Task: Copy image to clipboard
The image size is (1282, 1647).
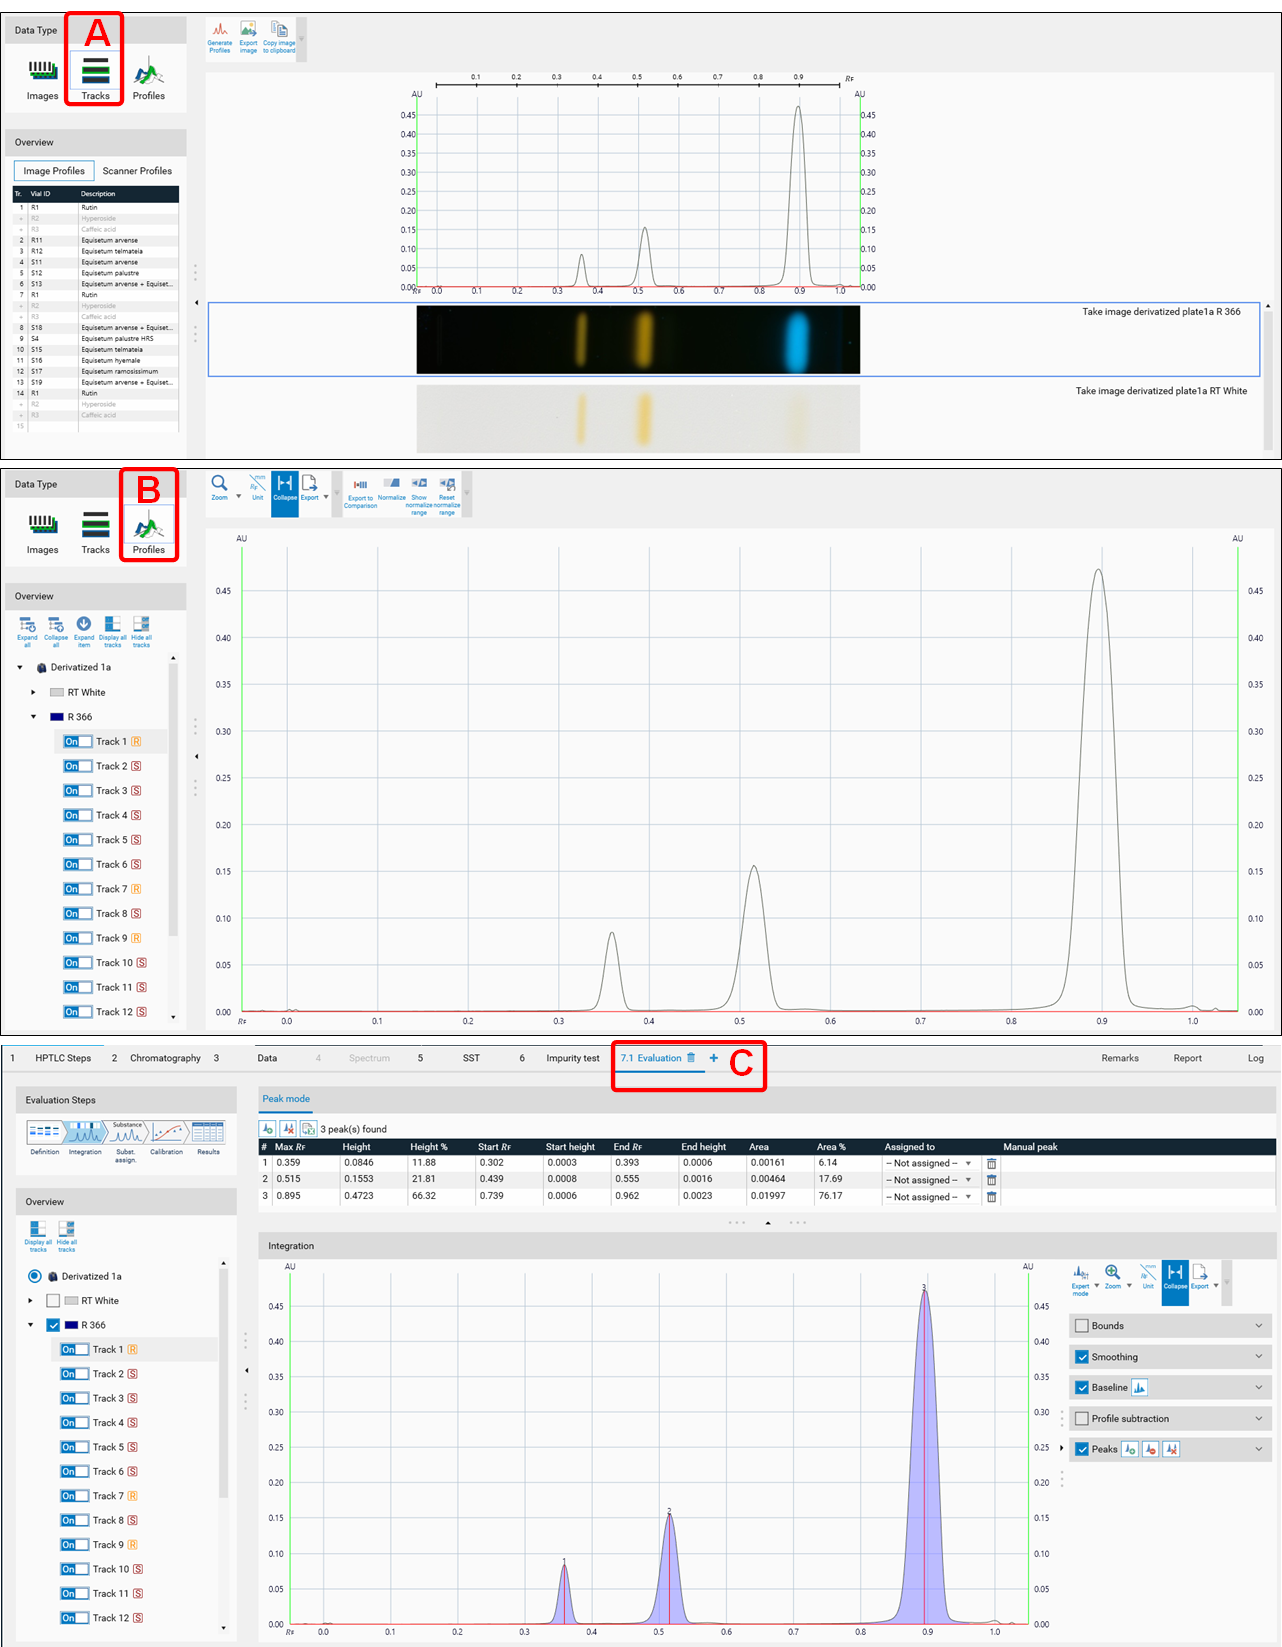Action: click(279, 35)
